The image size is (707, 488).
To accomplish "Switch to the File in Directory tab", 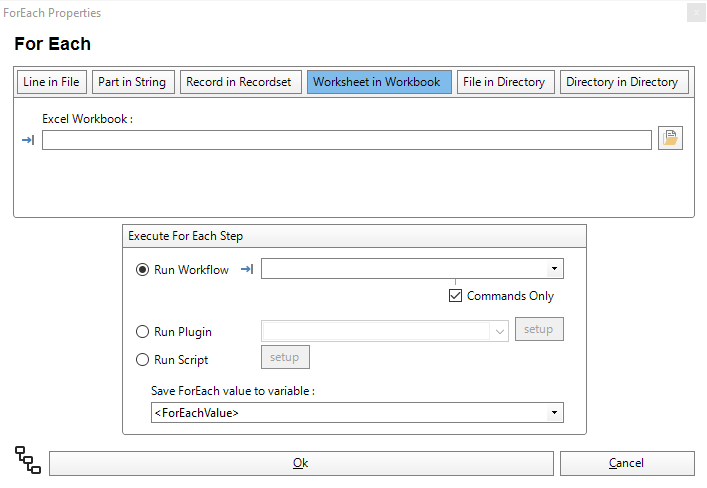I will point(504,82).
